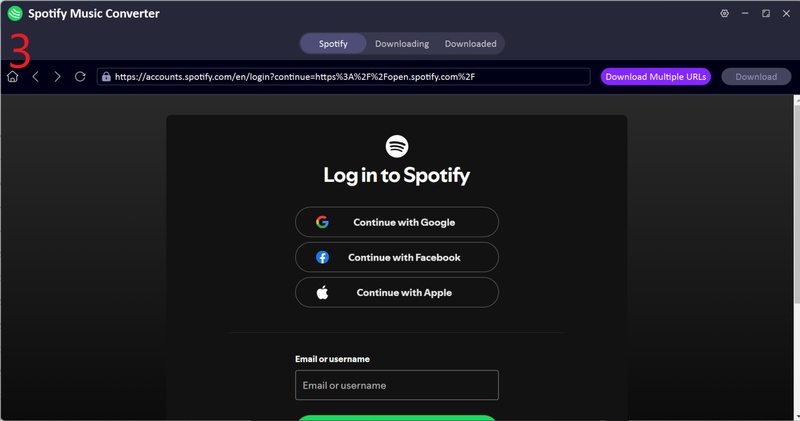Image resolution: width=800 pixels, height=421 pixels.
Task: Click the Spotify Music Converter app logo
Action: click(15, 13)
